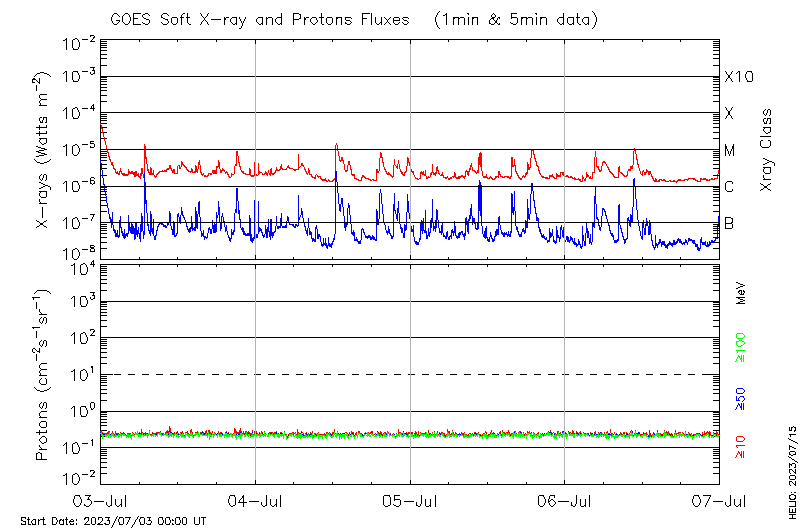Select the 03-Jul date tick label
The height and width of the screenshot is (530, 800).
pyautogui.click(x=101, y=499)
